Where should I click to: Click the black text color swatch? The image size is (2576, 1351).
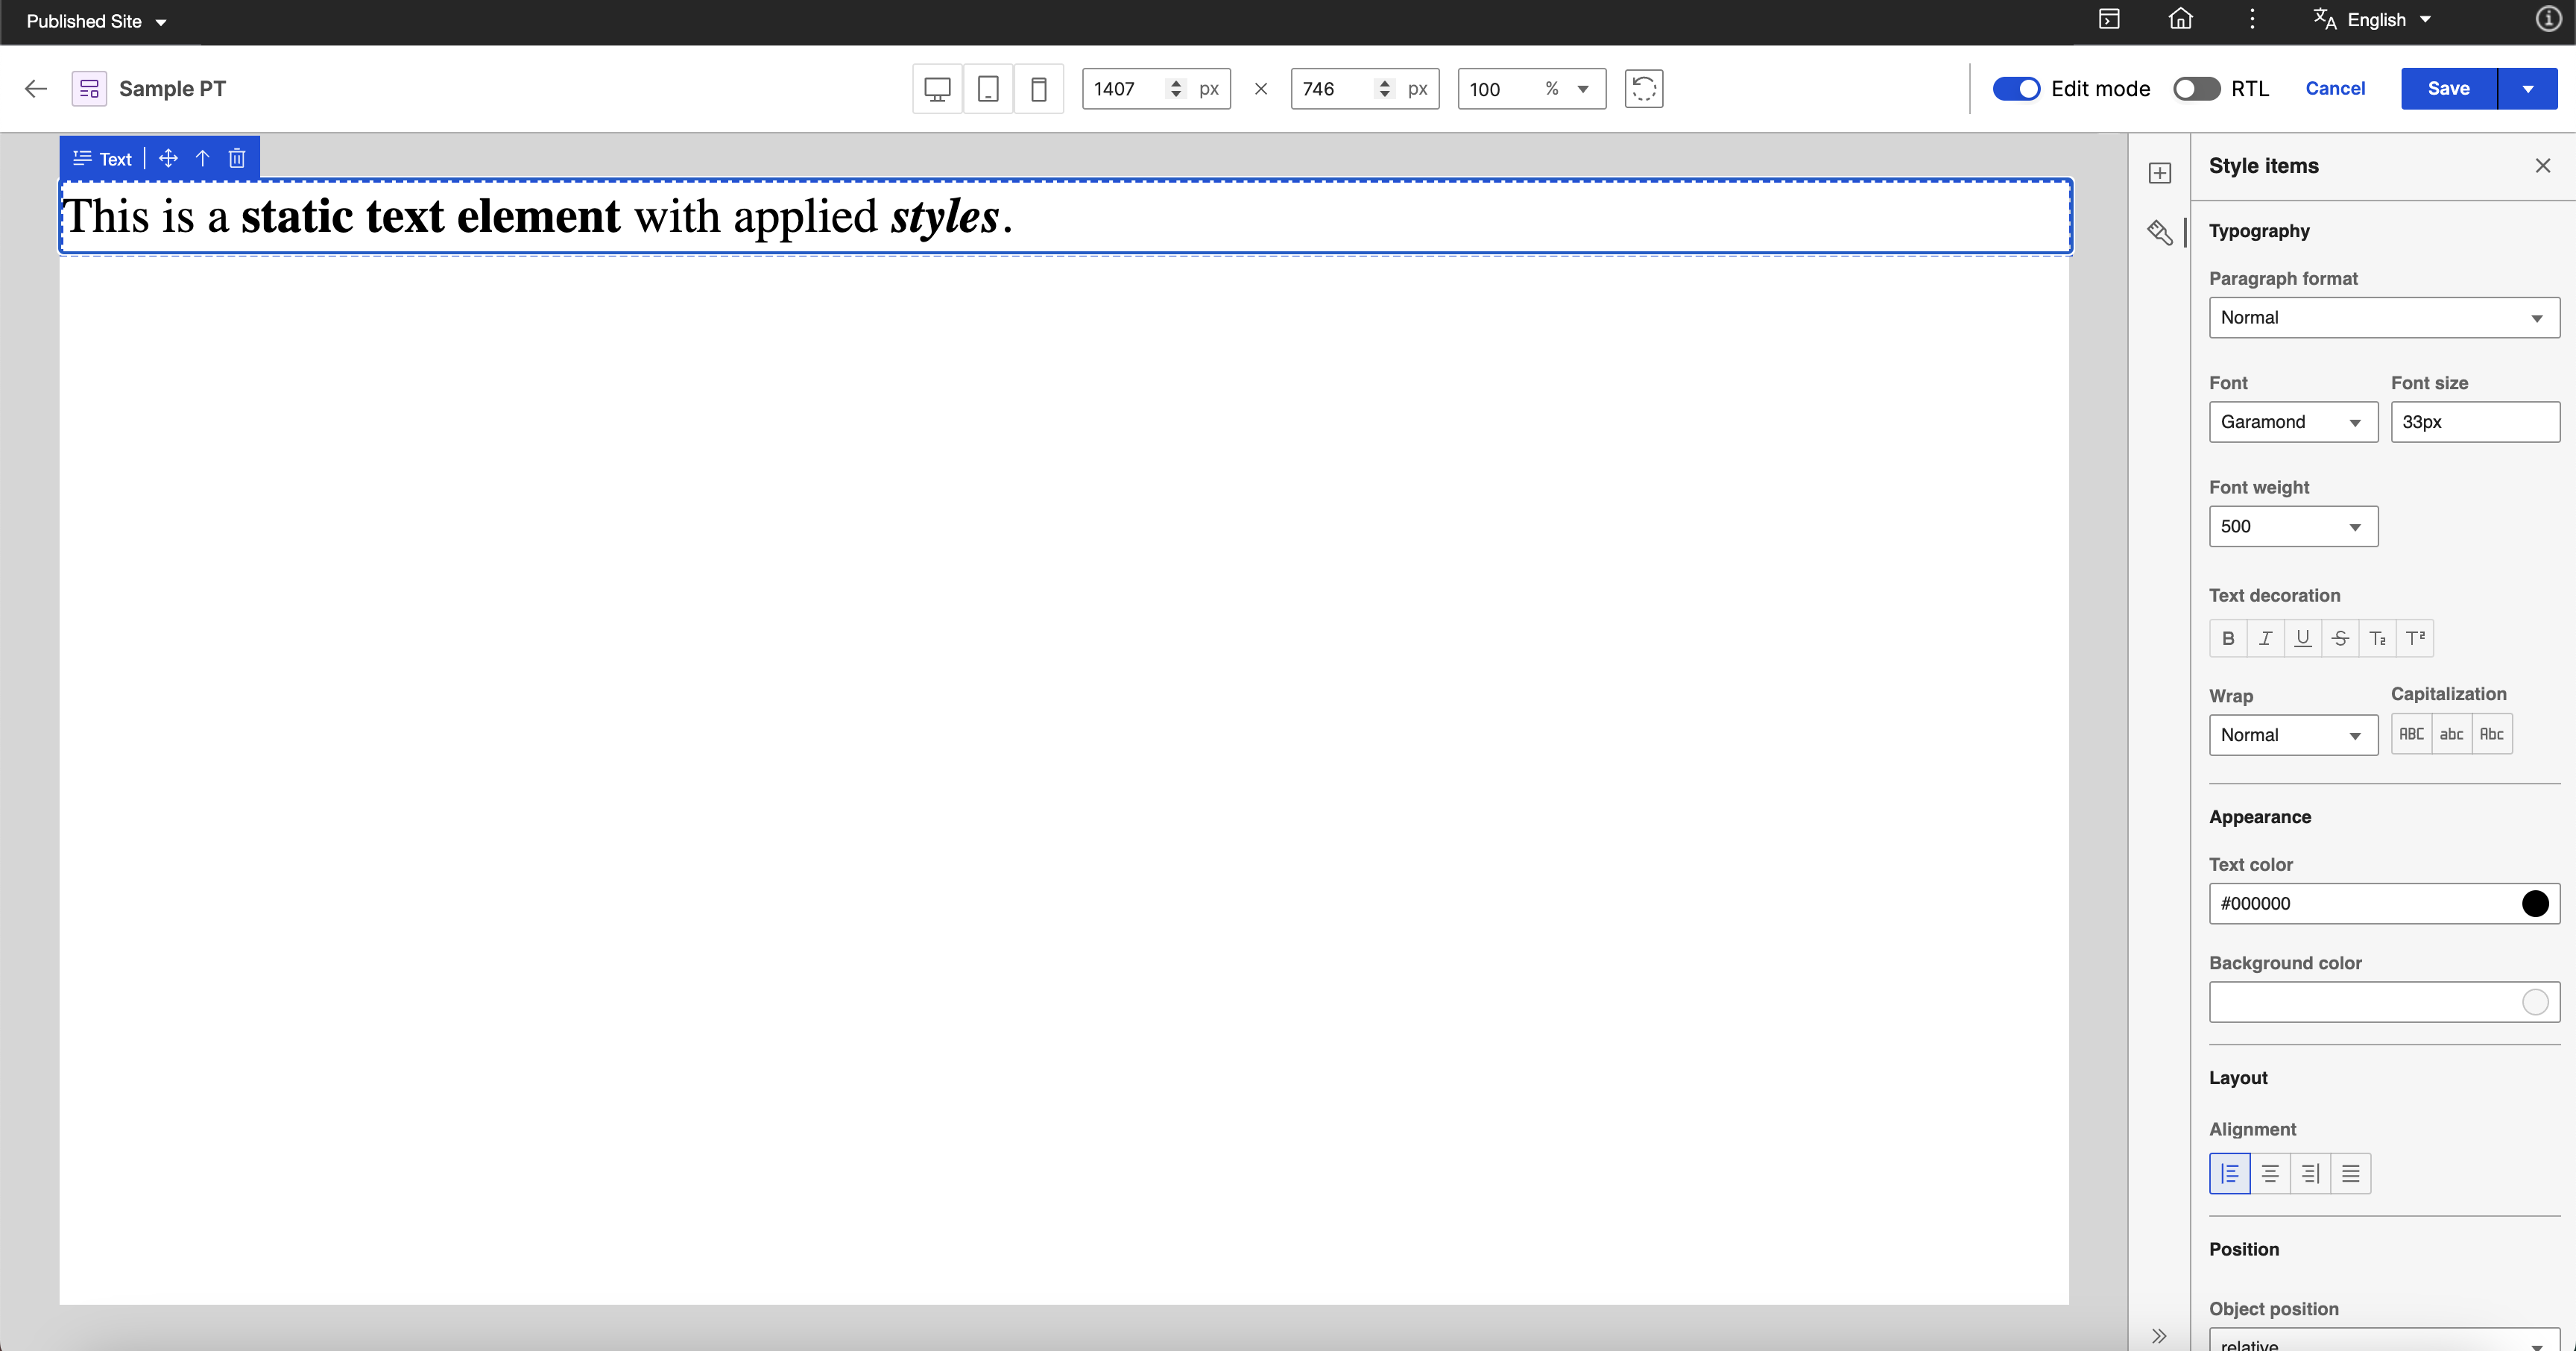pos(2534,904)
